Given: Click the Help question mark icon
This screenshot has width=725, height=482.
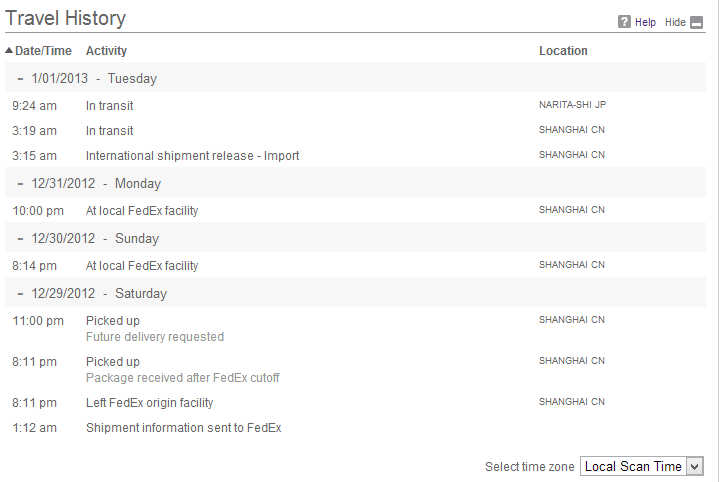Looking at the screenshot, I should pos(624,22).
